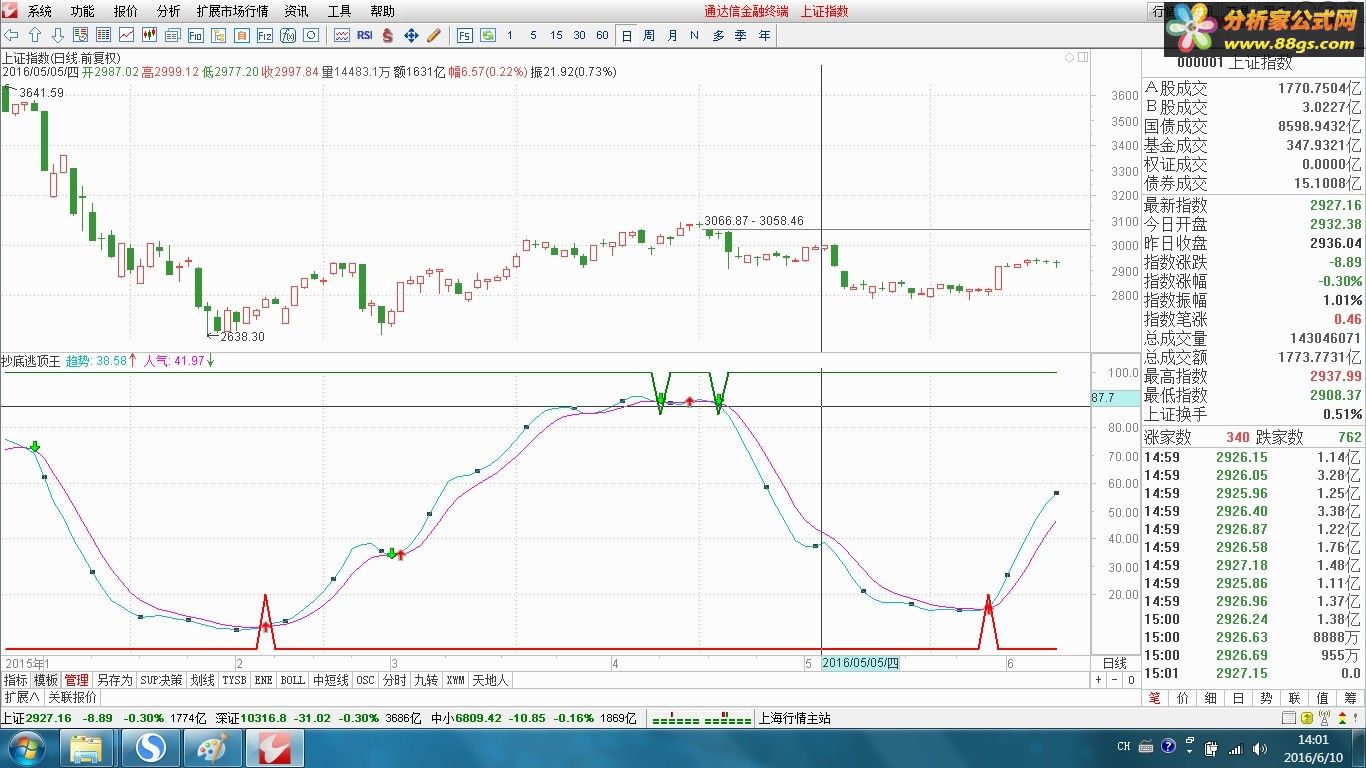Viewport: 1366px width, 768px height.
Task: Select the daily 日 period button
Action: click(627, 35)
